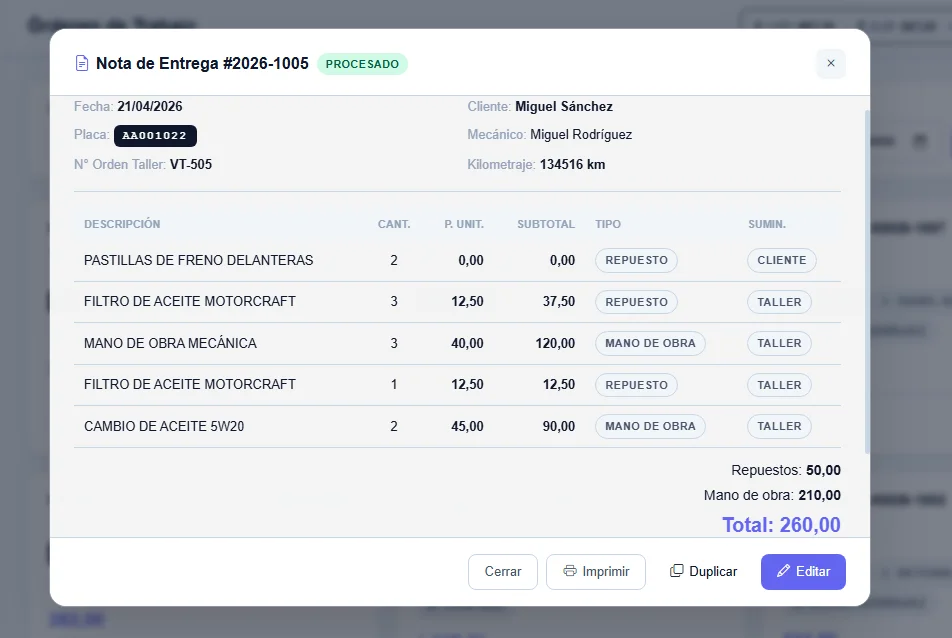Open editing with the Editar button
Screen dimensions: 952x638
point(803,571)
